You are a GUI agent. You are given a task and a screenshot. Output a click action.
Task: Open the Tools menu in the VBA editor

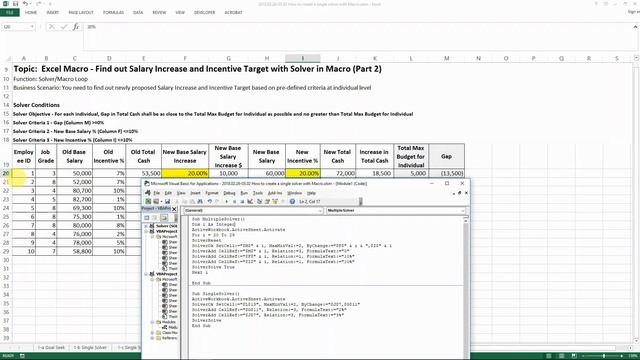coord(258,193)
